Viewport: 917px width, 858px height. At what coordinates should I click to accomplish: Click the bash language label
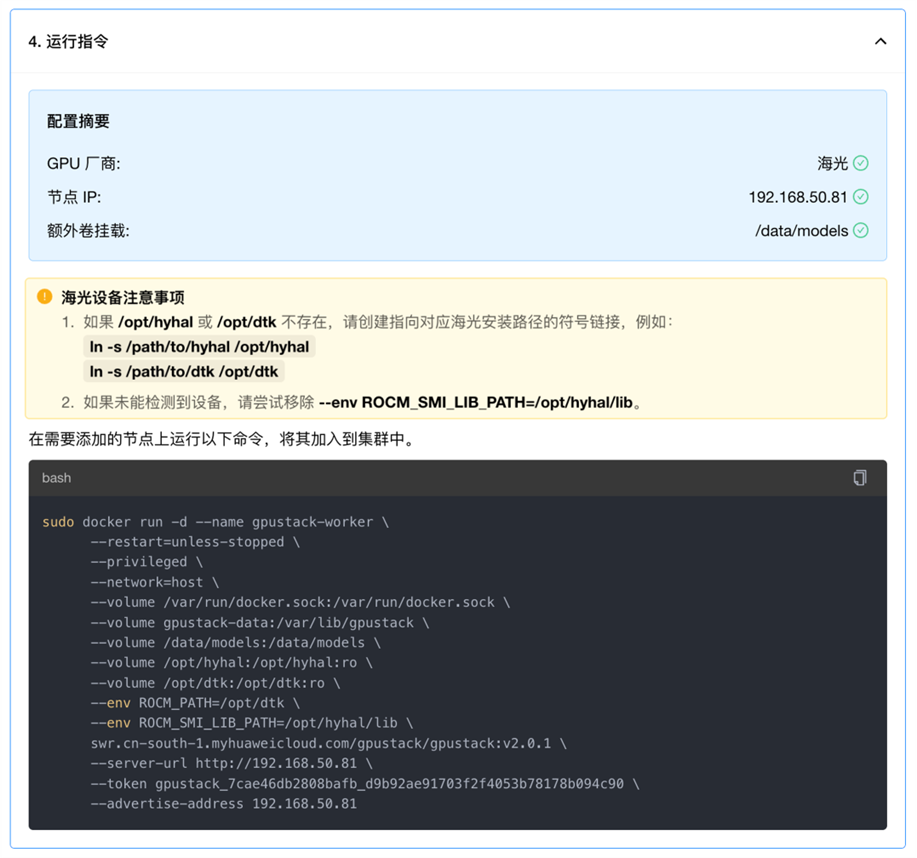coord(57,478)
